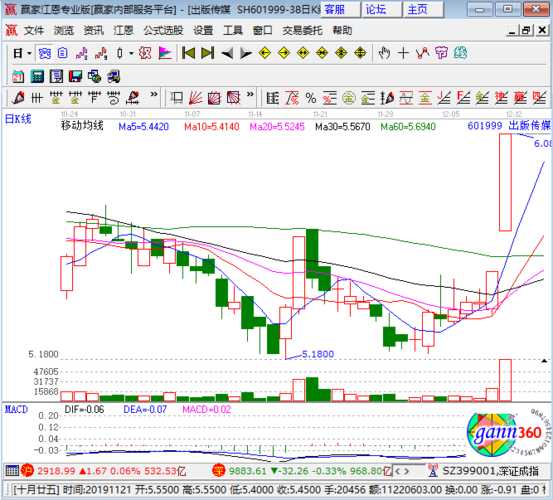This screenshot has height=500, width=553.
Task: Select the crosshair cursor tool
Action: [x=403, y=54]
